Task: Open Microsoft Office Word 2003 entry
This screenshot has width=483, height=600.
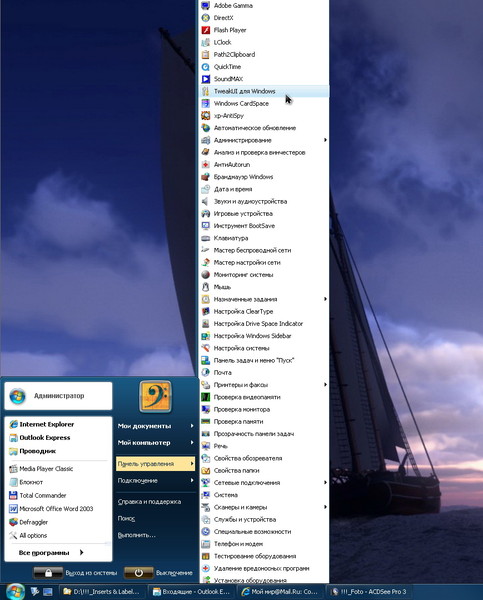Action: tap(58, 509)
